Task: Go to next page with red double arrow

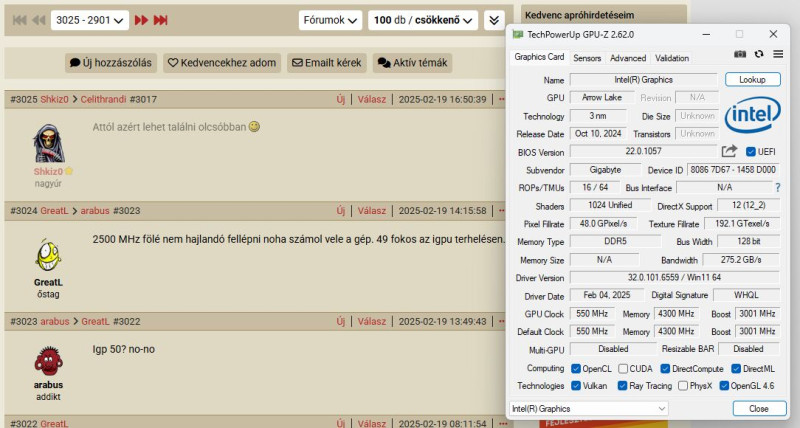Action: (141, 20)
